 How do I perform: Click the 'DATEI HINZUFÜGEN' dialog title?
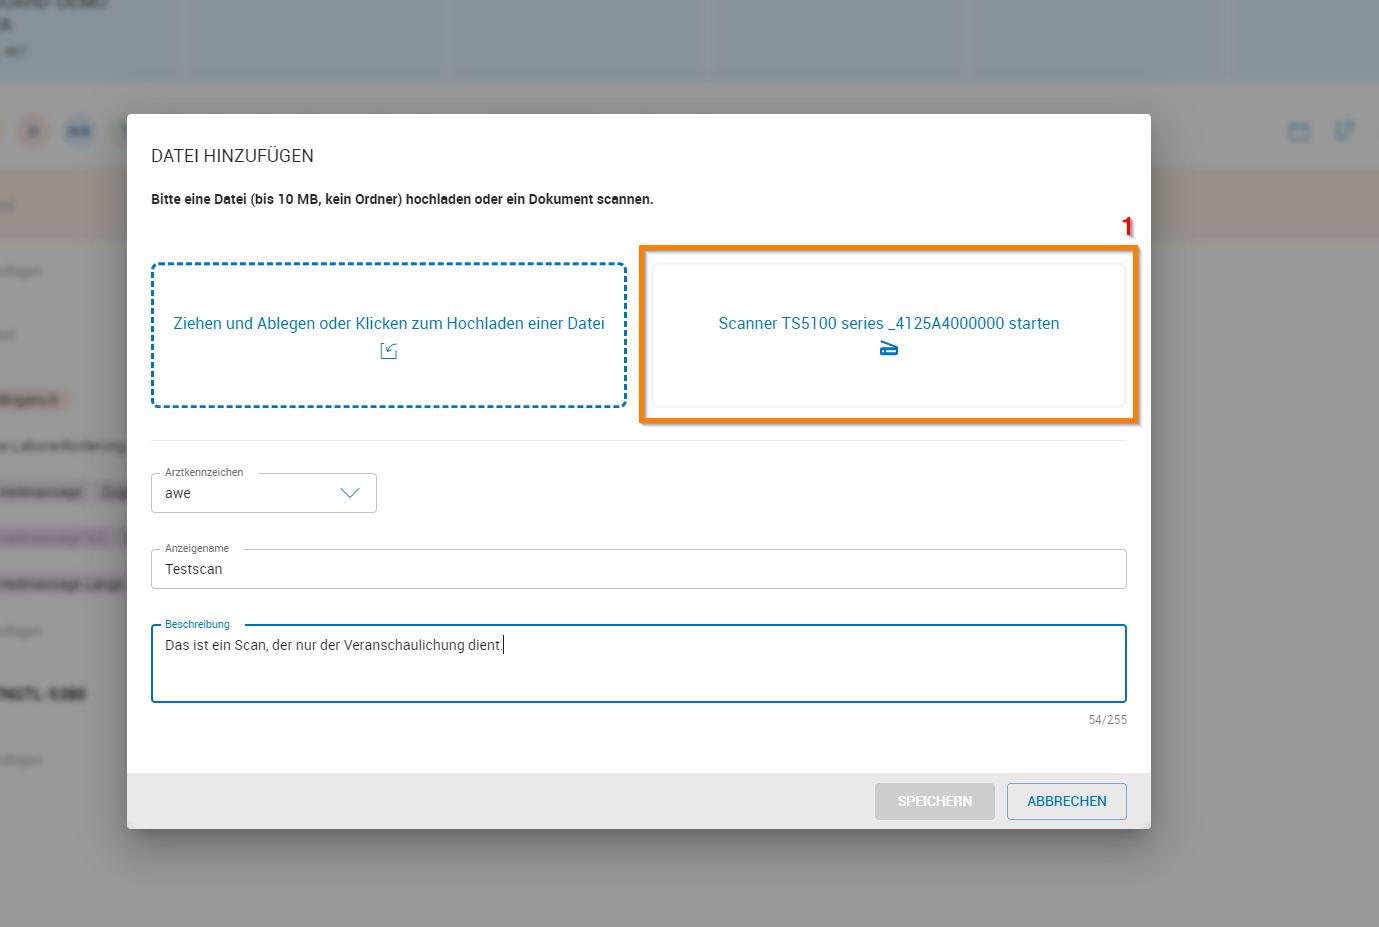point(232,156)
